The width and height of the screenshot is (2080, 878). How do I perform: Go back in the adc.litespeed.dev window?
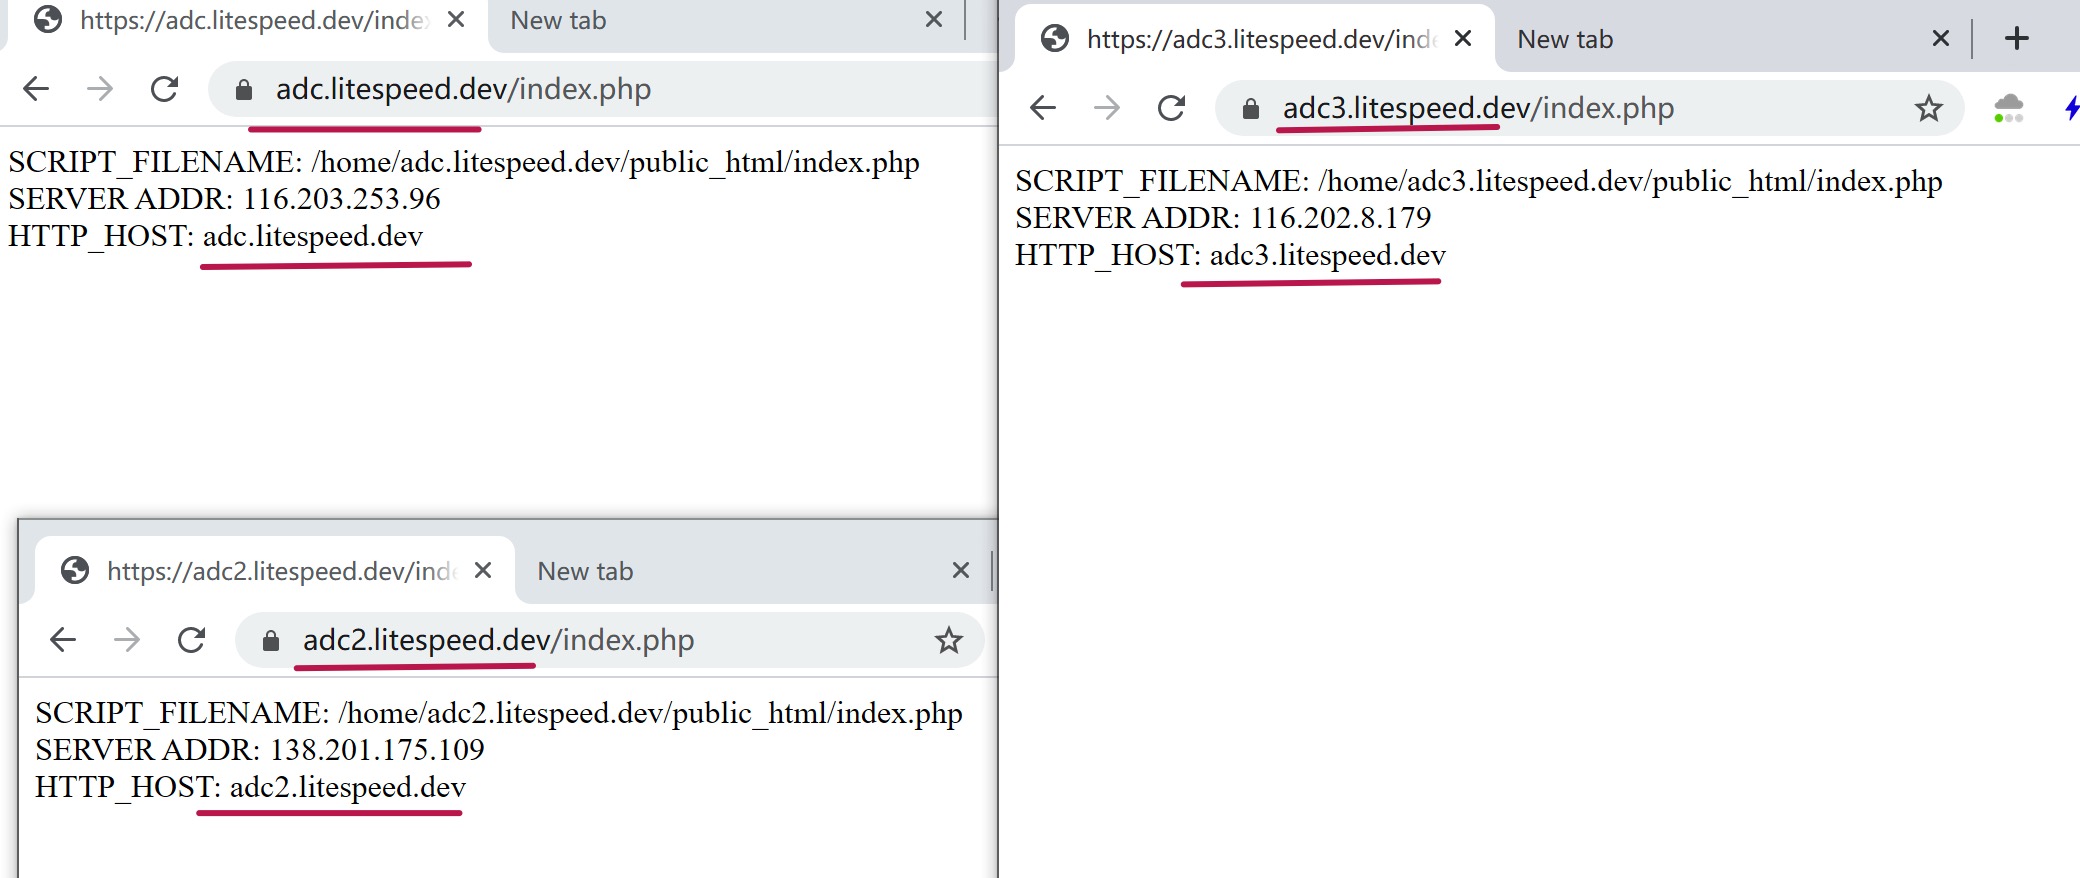(x=36, y=90)
